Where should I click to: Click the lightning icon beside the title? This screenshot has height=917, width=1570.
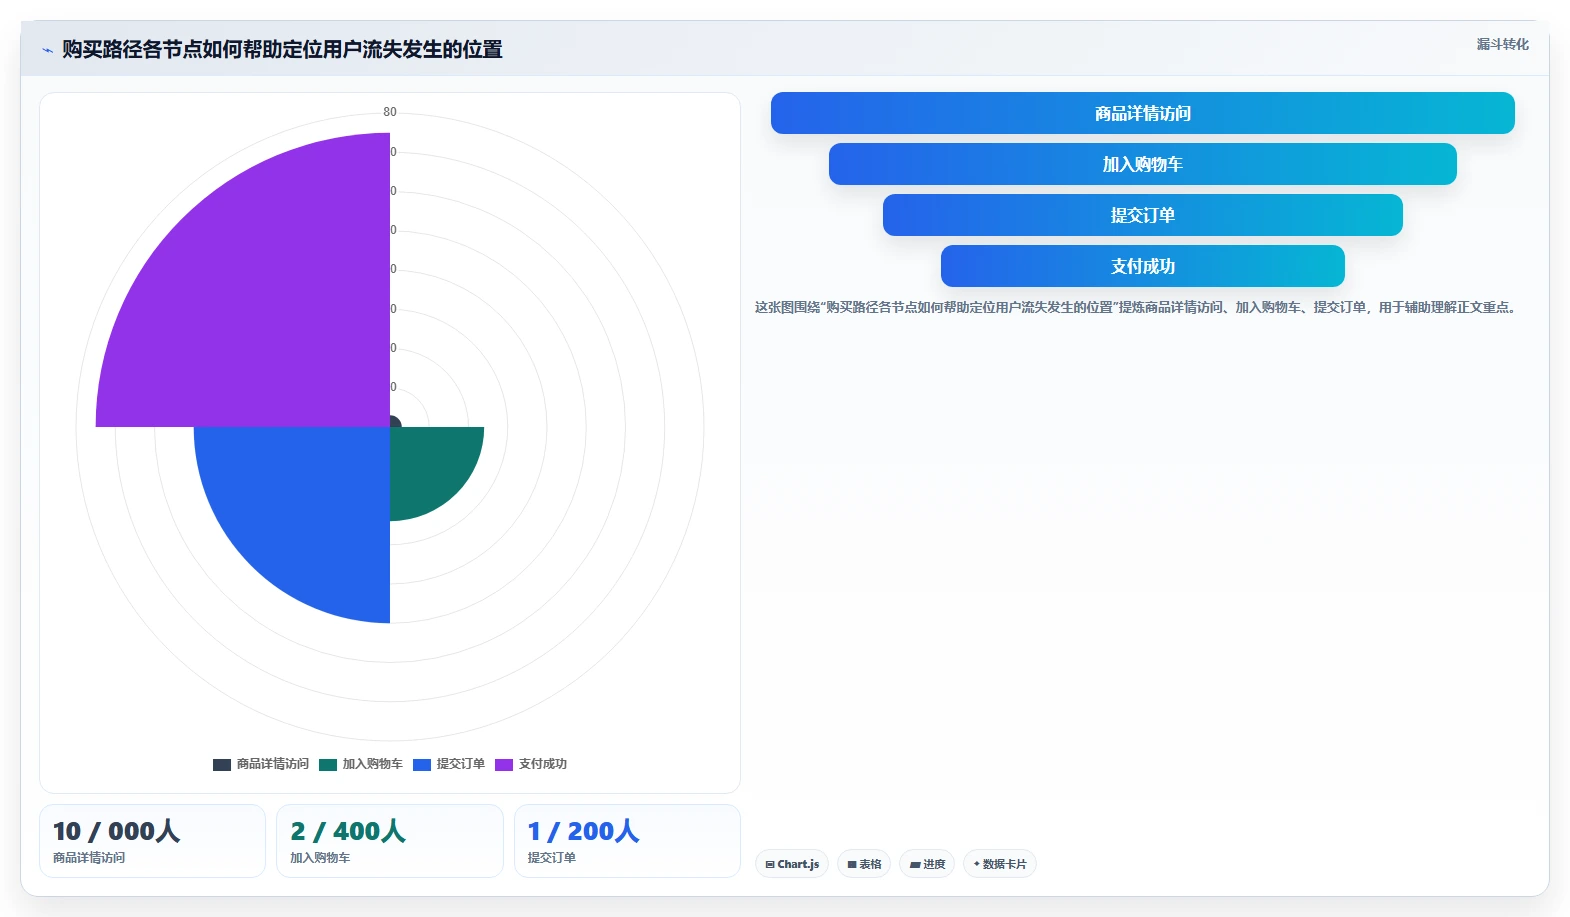pos(47,50)
